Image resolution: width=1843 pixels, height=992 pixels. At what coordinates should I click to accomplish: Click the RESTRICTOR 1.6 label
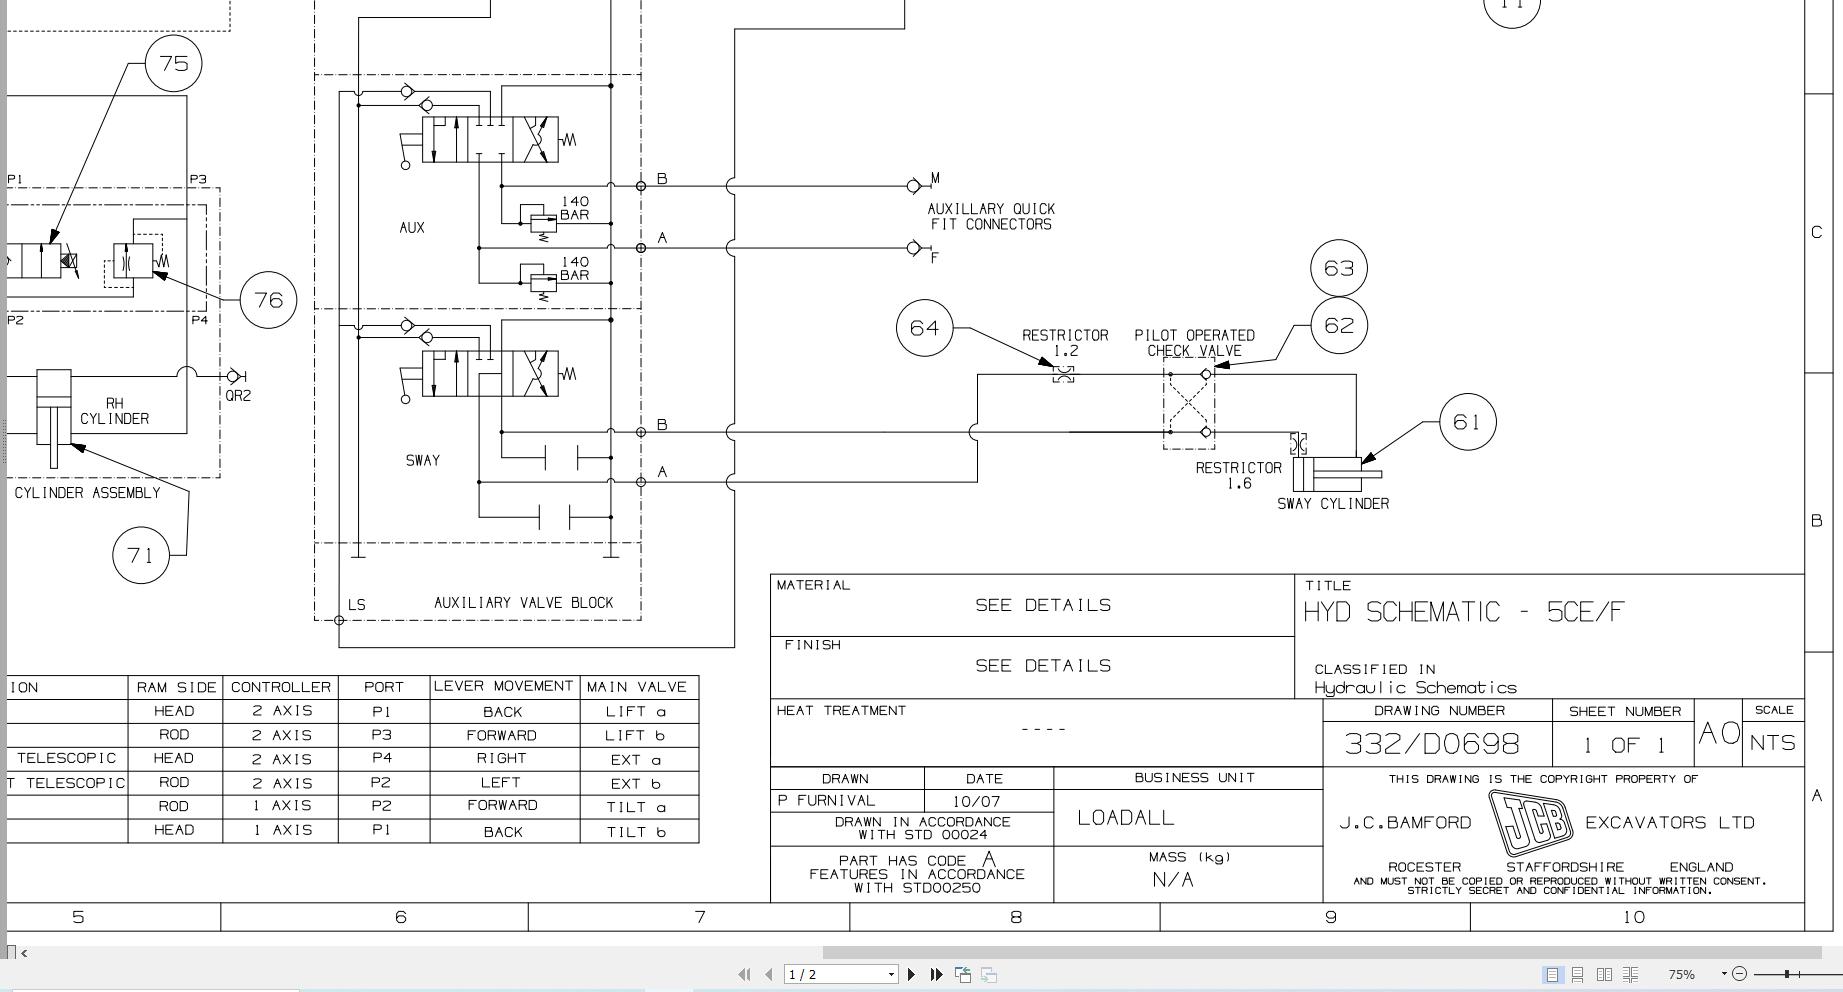point(1238,475)
